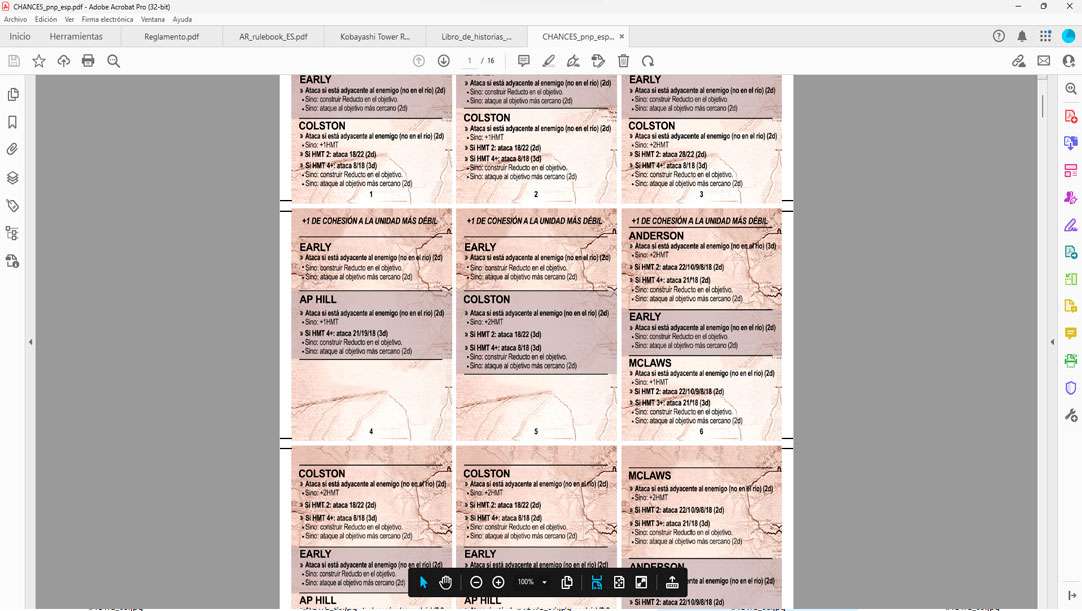
Task: Open the 100% zoom level dropdown
Action: (532, 583)
